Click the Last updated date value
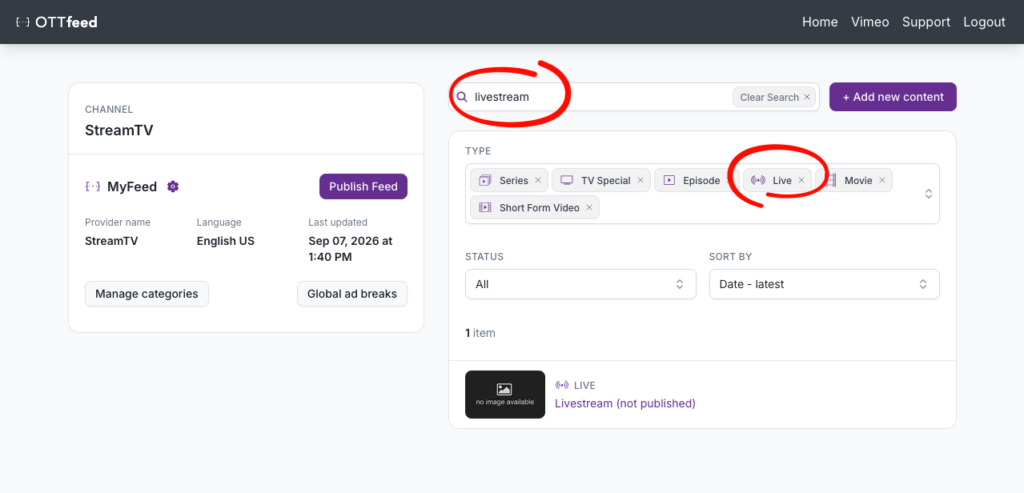Image resolution: width=1024 pixels, height=493 pixels. pos(350,249)
